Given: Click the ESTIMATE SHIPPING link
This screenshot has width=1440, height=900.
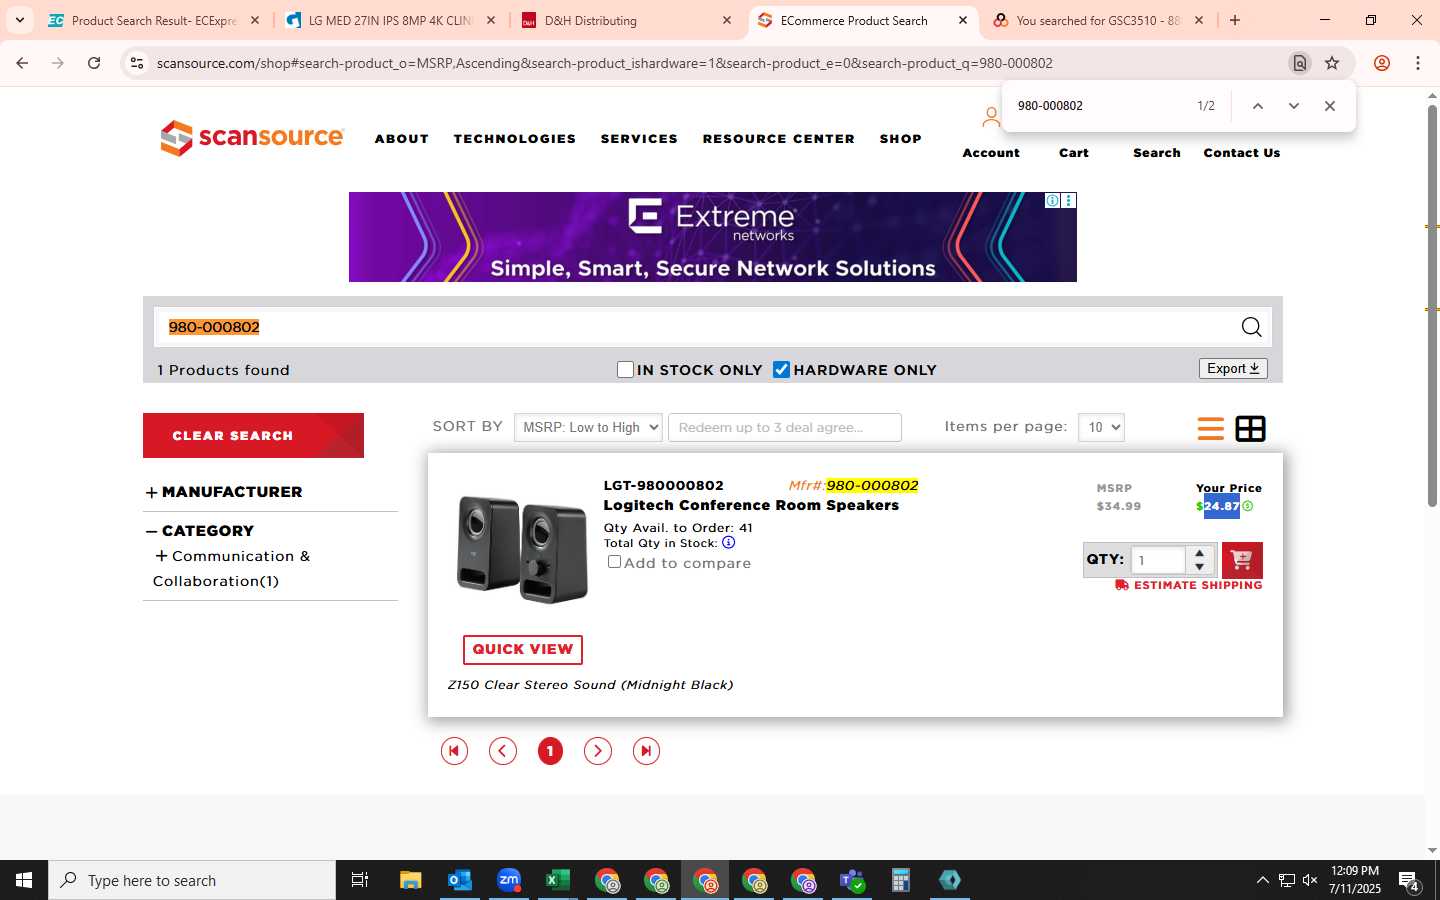Looking at the screenshot, I should point(1189,585).
